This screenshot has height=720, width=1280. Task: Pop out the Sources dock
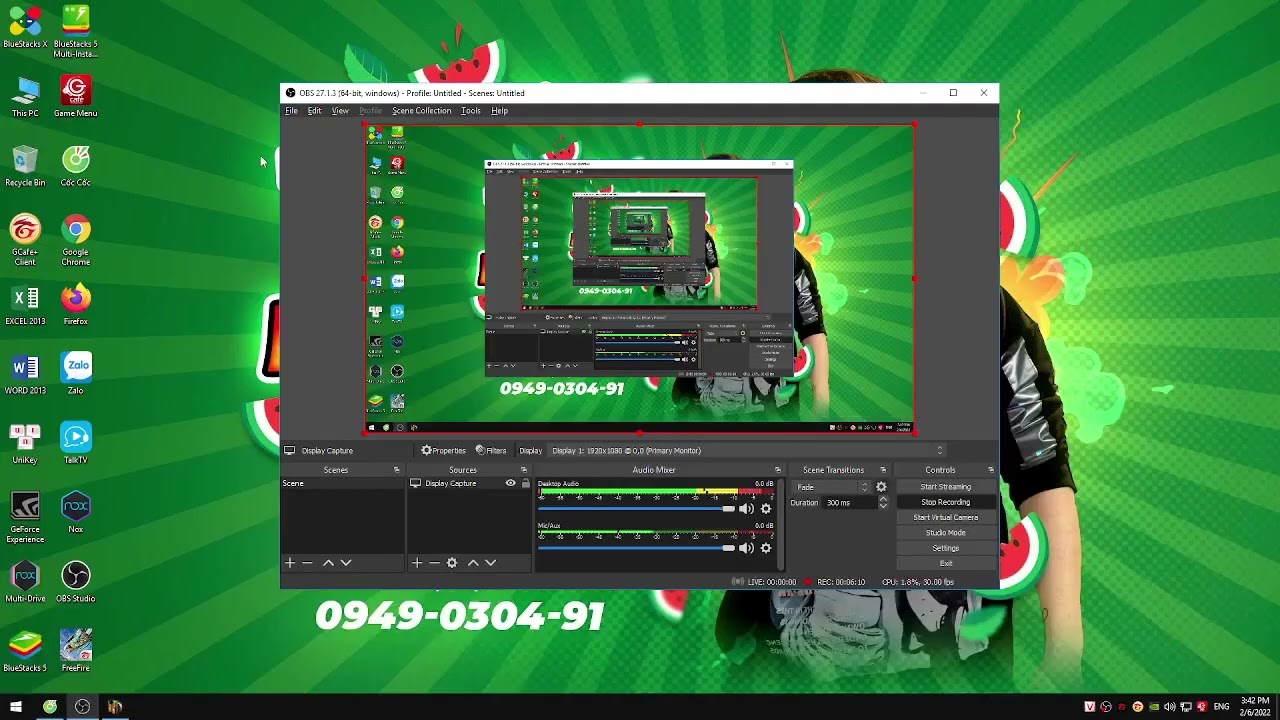tap(523, 470)
